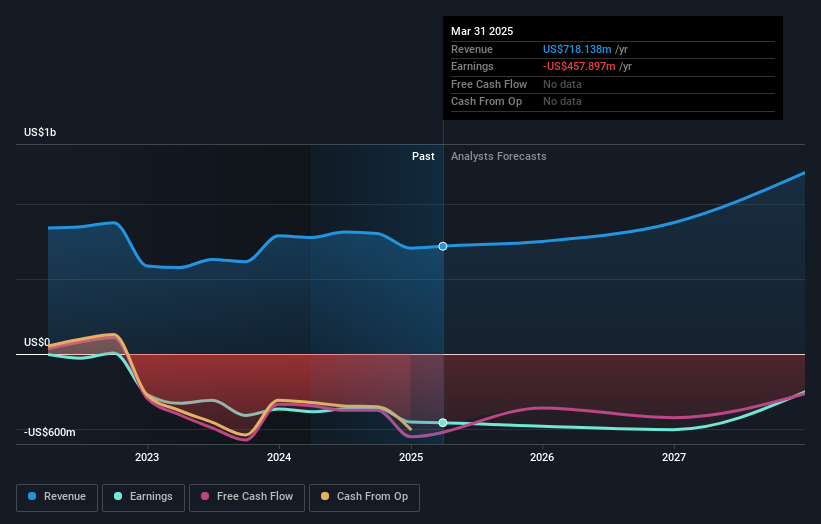Click the Free Cash Flow tooltip row label
Viewport: 821px width, 524px height.
(x=489, y=84)
